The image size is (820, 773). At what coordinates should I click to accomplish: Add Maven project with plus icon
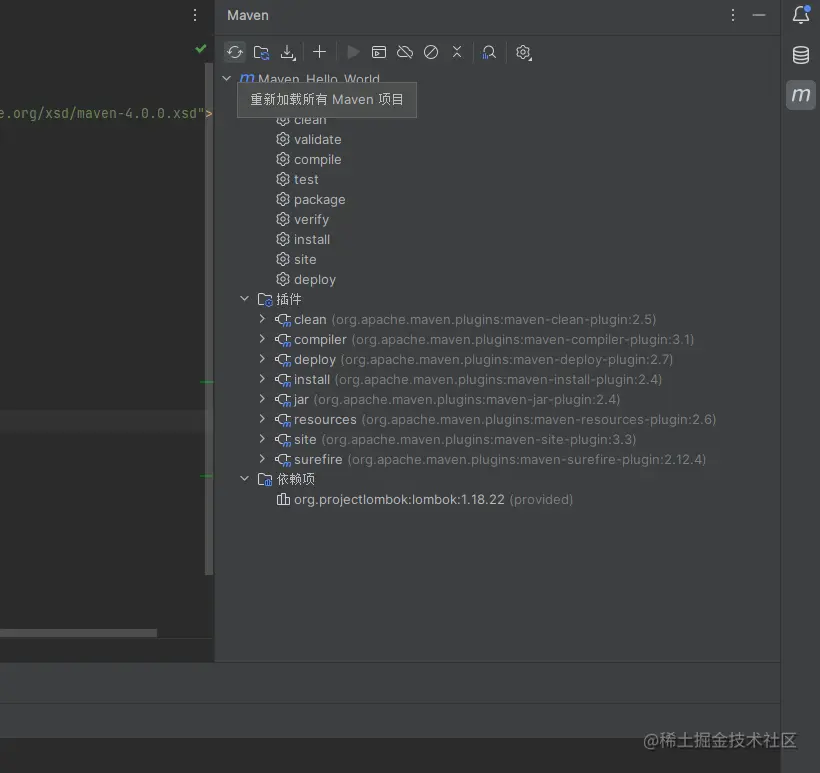(x=319, y=52)
